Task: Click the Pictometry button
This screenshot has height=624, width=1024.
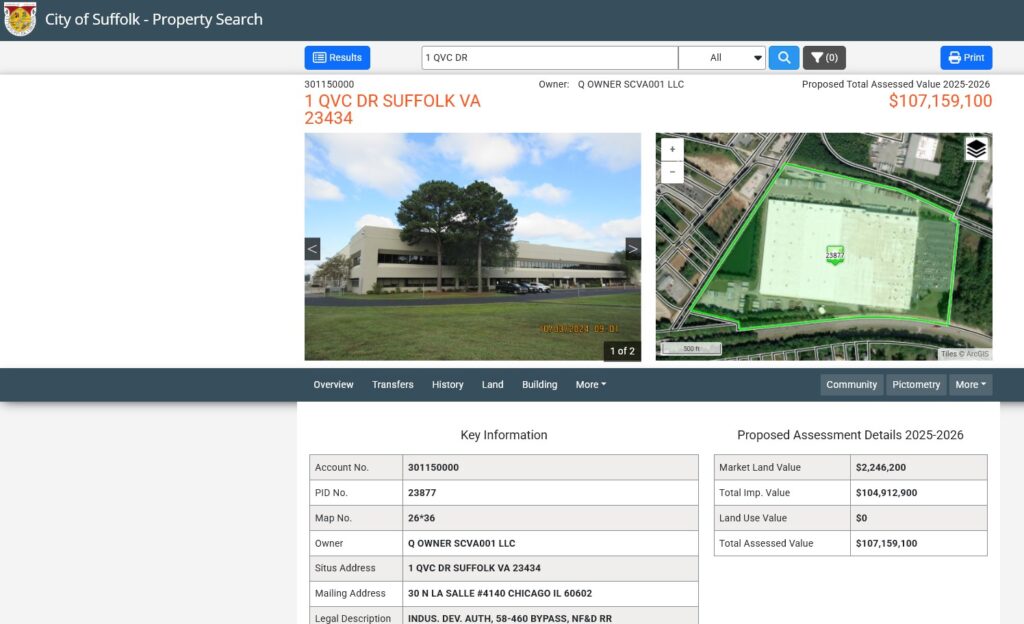Action: (916, 384)
